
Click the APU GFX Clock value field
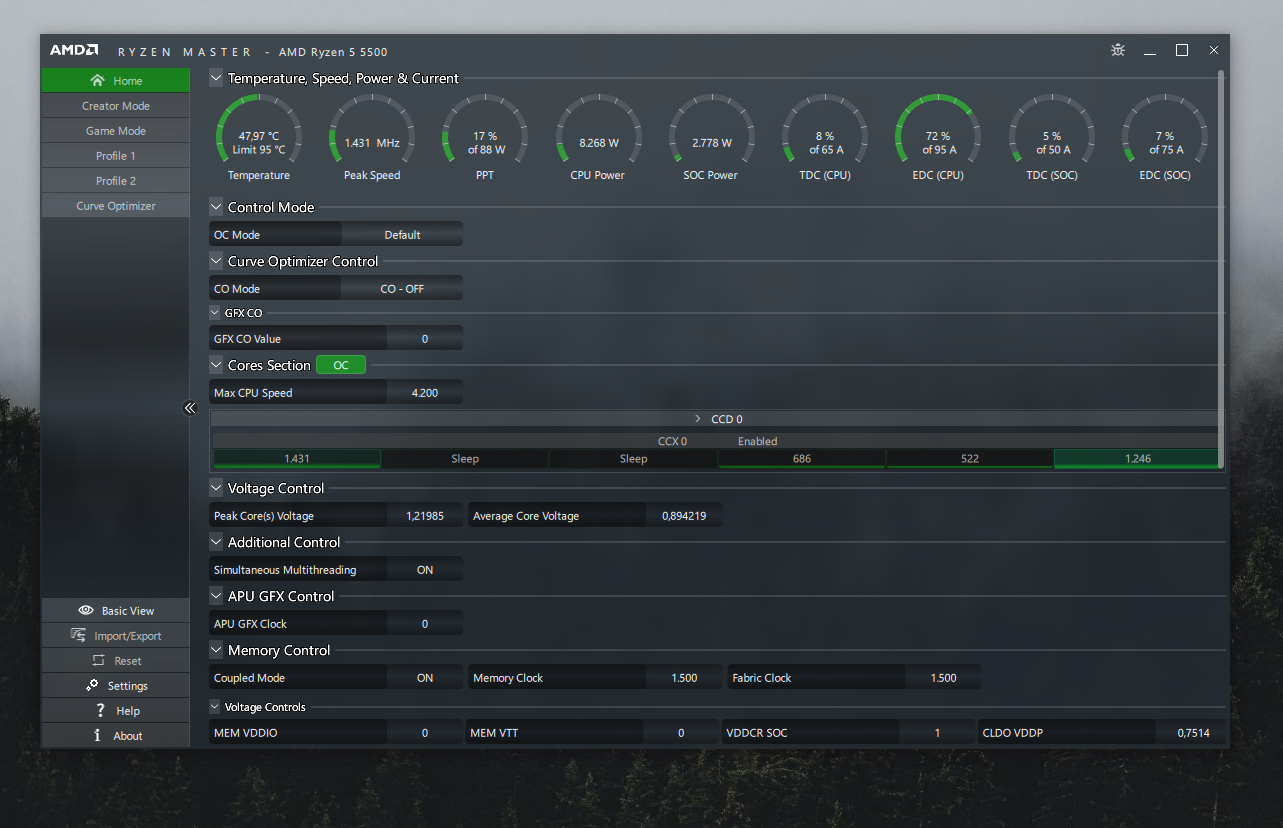click(425, 623)
